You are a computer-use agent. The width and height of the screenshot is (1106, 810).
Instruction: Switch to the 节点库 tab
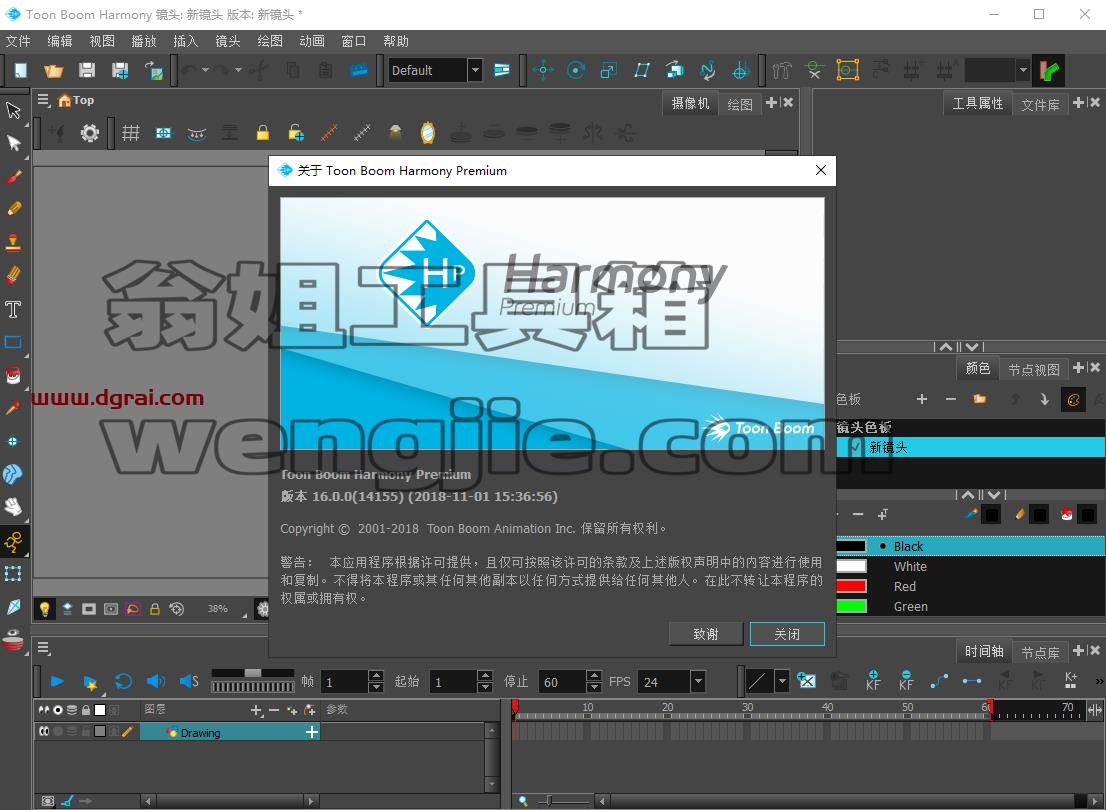click(x=1040, y=653)
